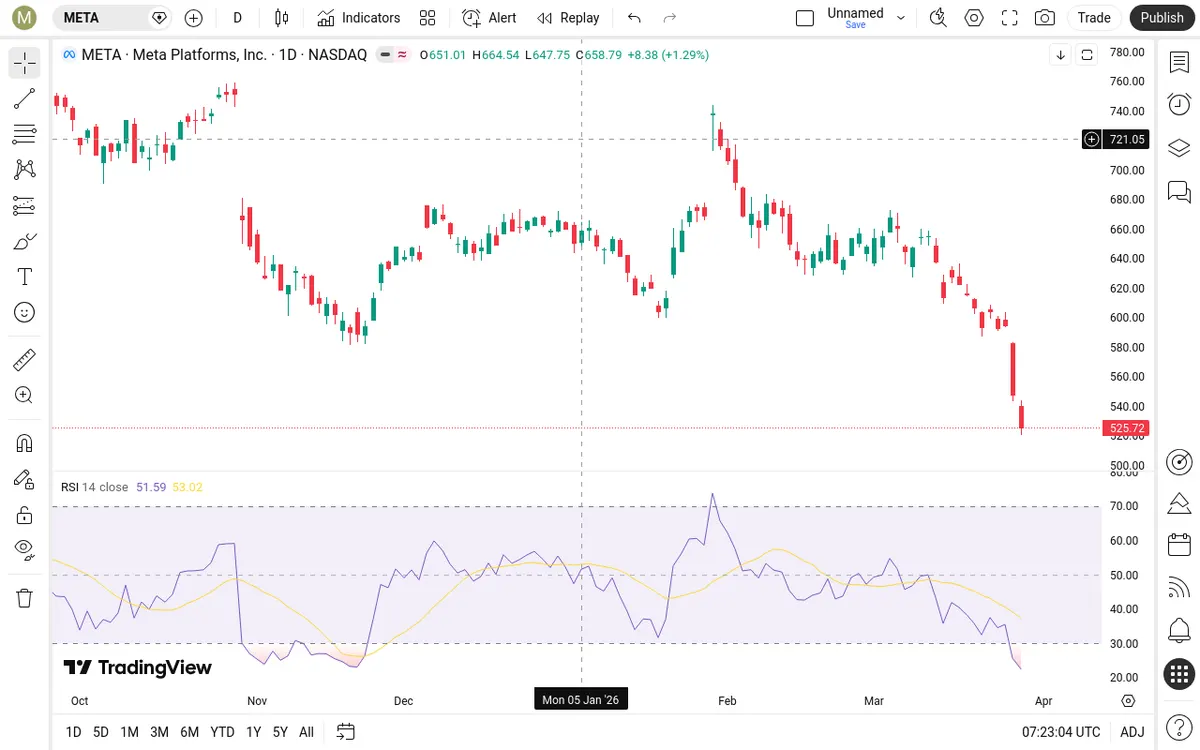Open the products grid menu
This screenshot has height=750, width=1200.
[1179, 674]
